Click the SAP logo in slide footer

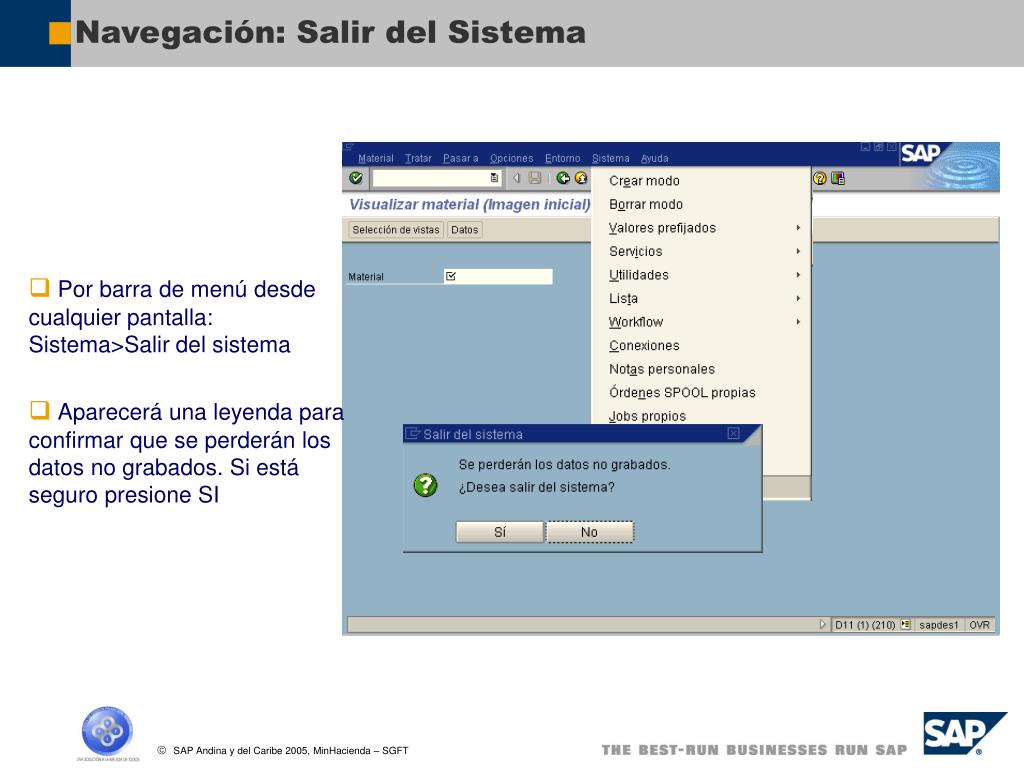coord(965,734)
